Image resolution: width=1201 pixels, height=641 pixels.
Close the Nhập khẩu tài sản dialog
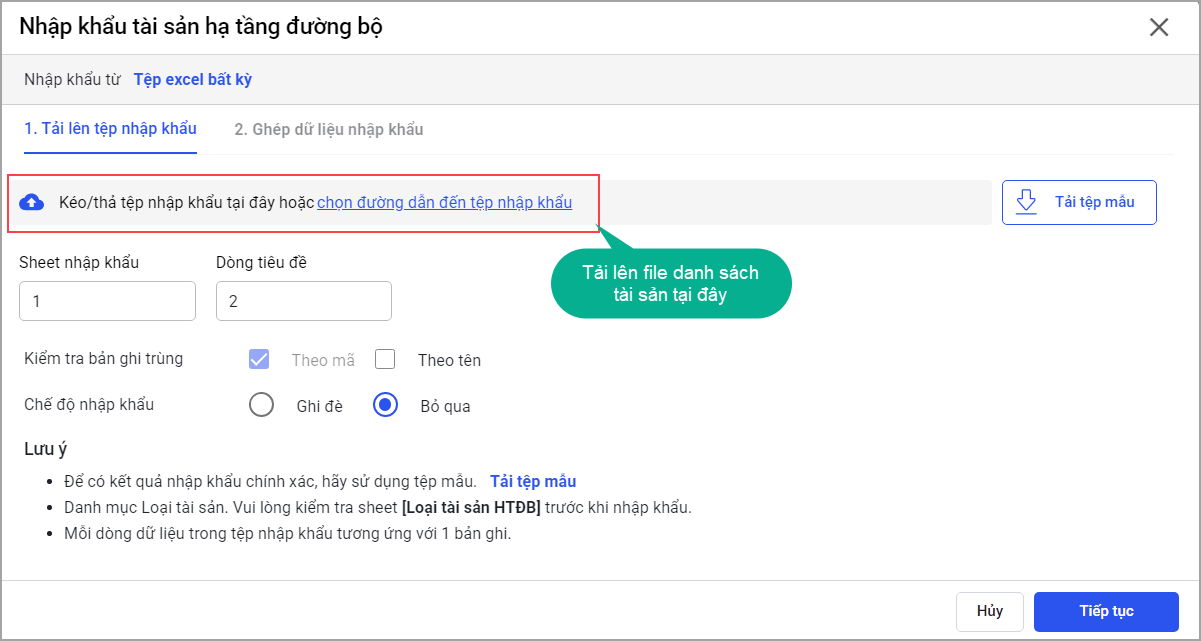[x=1159, y=27]
